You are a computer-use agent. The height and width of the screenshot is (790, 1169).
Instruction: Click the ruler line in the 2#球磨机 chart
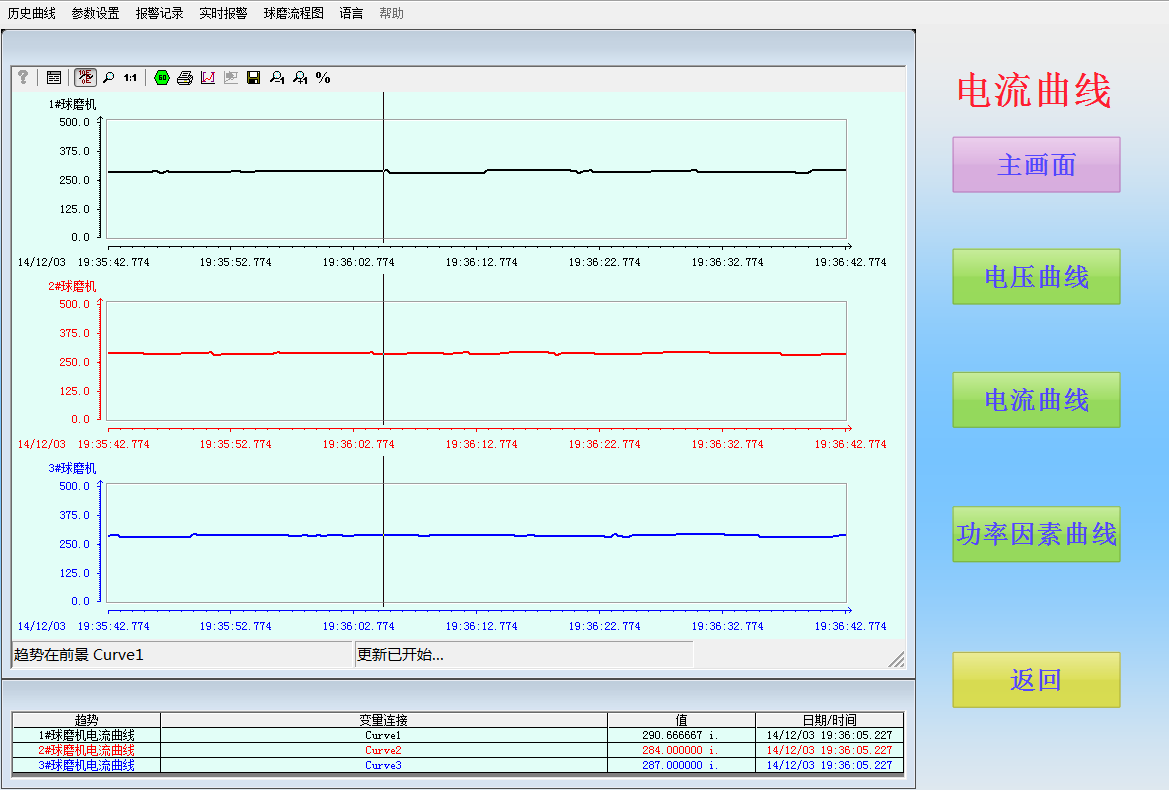(383, 350)
